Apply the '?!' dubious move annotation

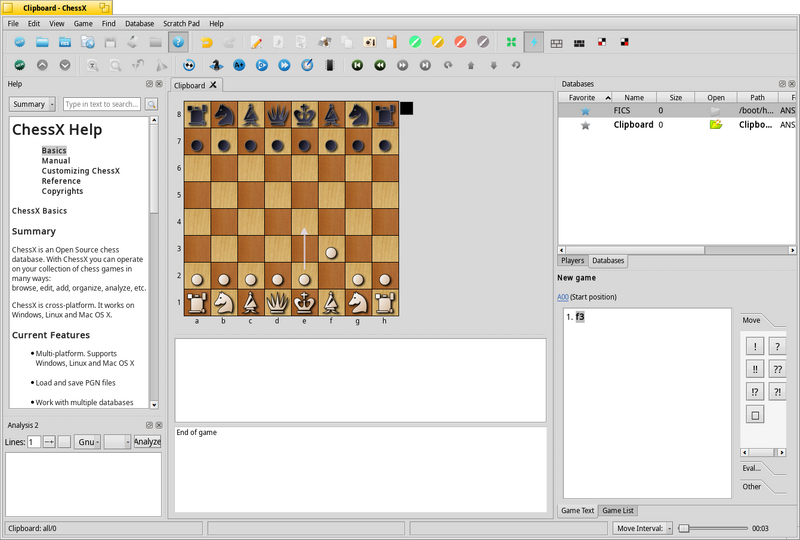(x=778, y=392)
